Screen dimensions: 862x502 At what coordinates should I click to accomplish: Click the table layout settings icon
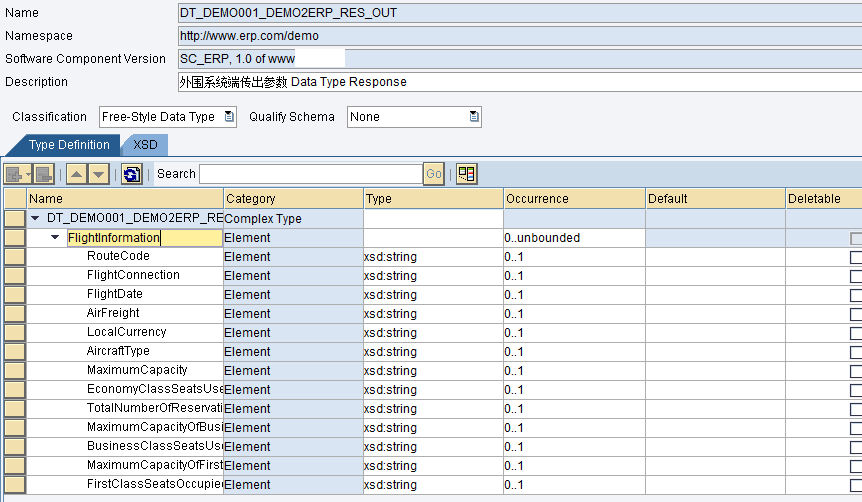point(467,174)
